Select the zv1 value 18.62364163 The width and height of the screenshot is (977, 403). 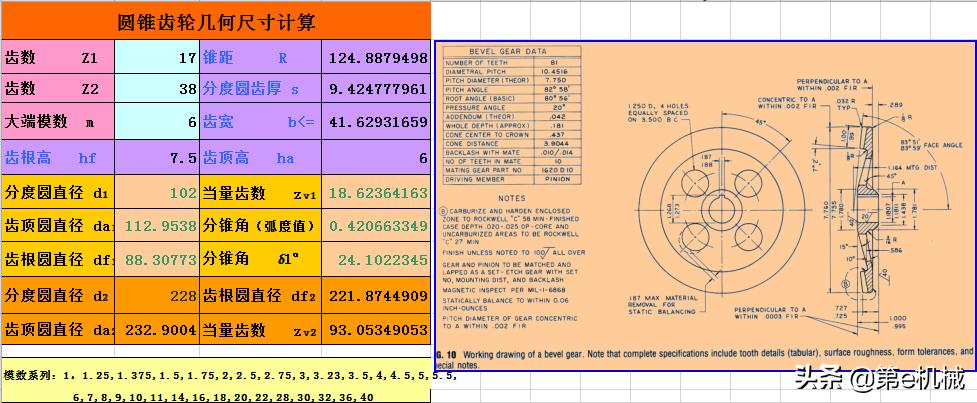[376, 192]
